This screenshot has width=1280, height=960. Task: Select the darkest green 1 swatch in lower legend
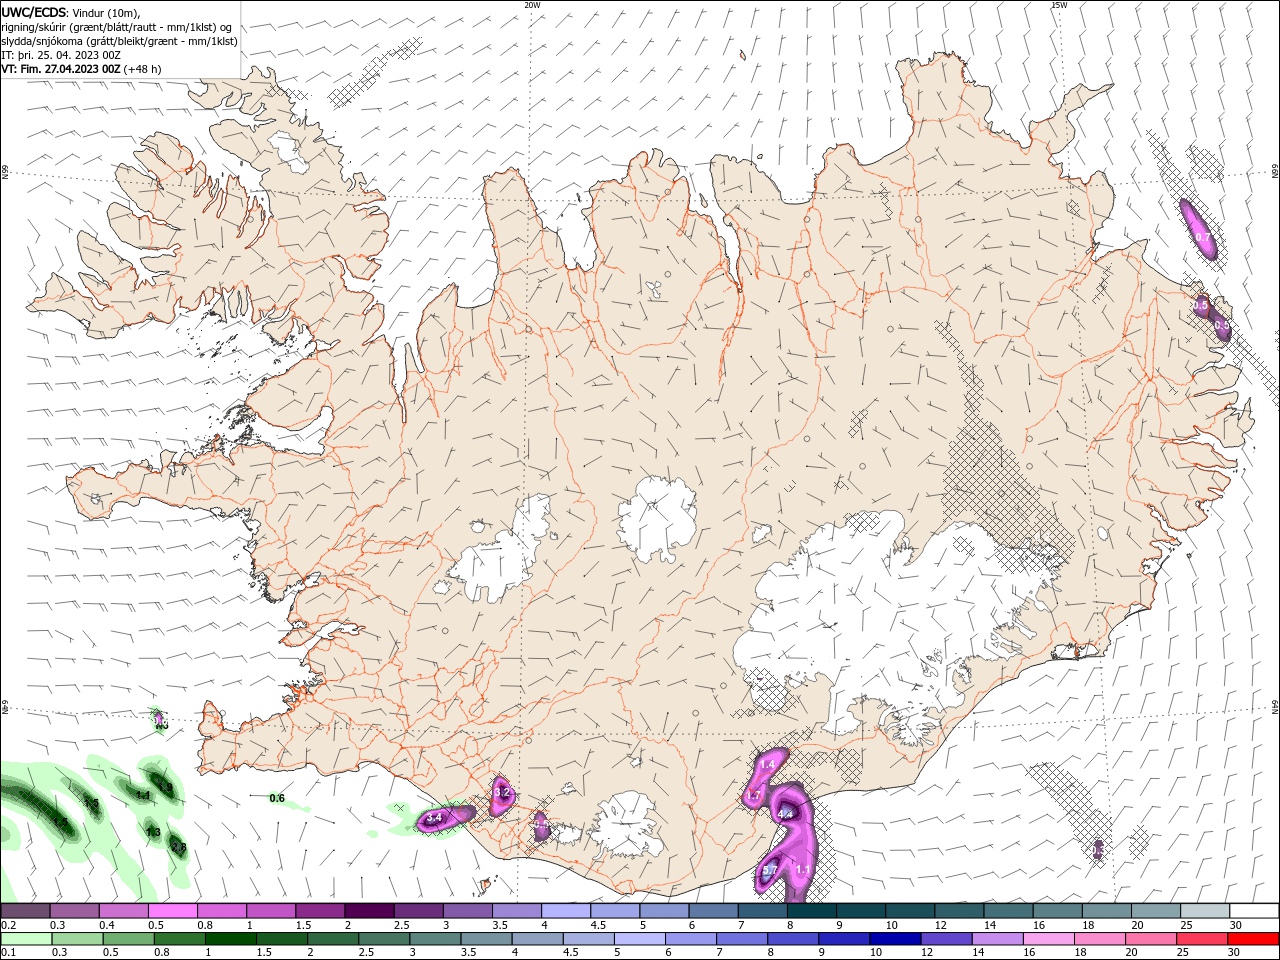point(231,939)
